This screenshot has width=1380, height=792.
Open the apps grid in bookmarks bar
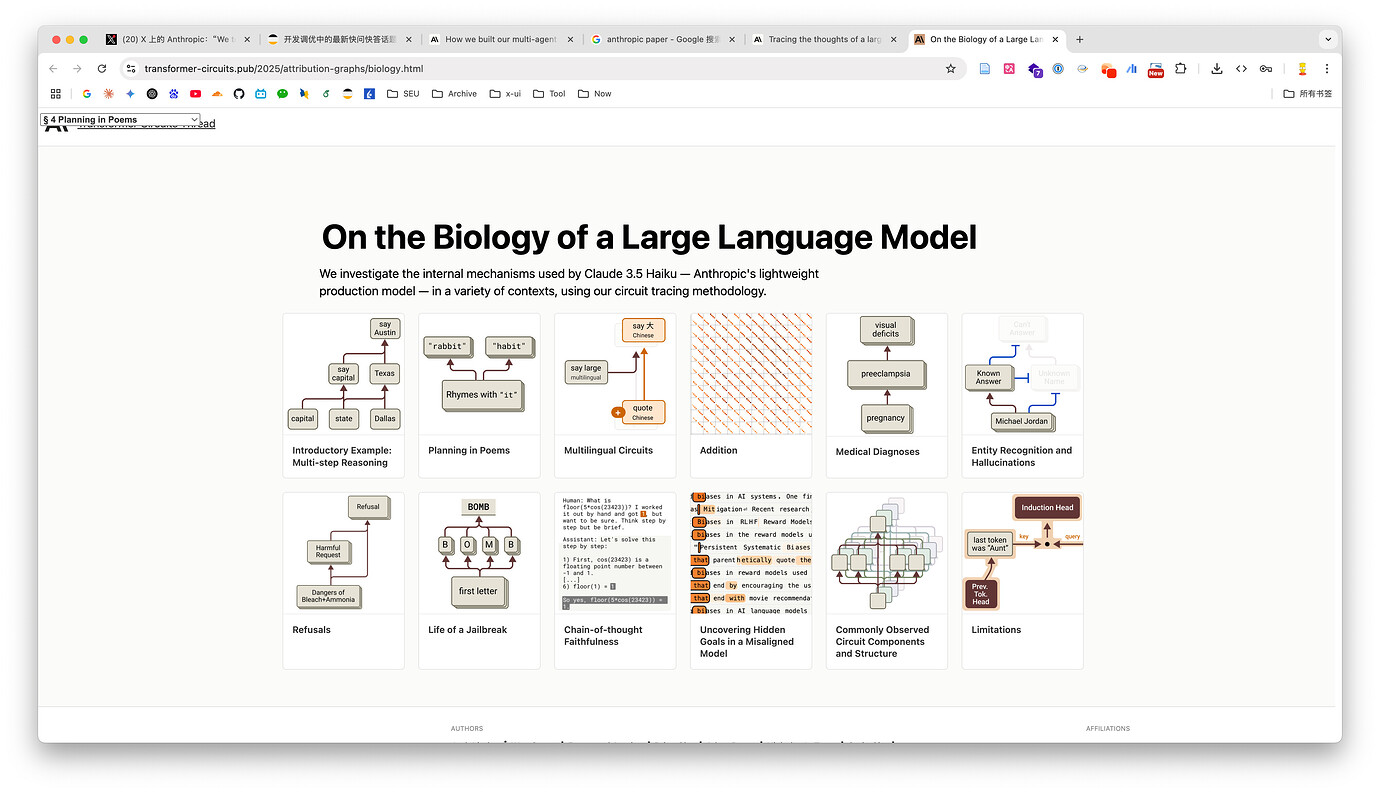(56, 94)
